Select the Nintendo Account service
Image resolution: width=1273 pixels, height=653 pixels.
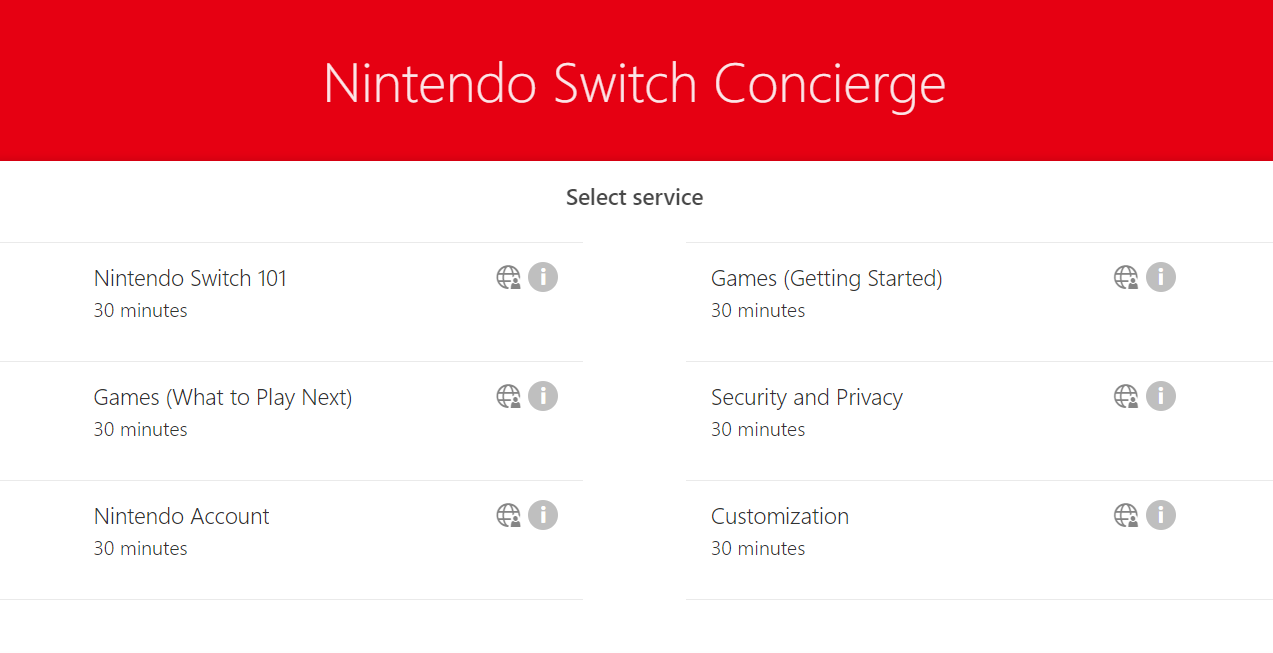(181, 516)
